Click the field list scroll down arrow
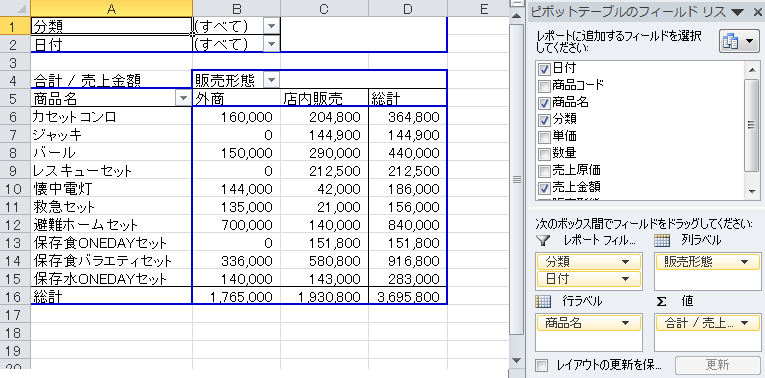The width and height of the screenshot is (765, 378). click(752, 192)
